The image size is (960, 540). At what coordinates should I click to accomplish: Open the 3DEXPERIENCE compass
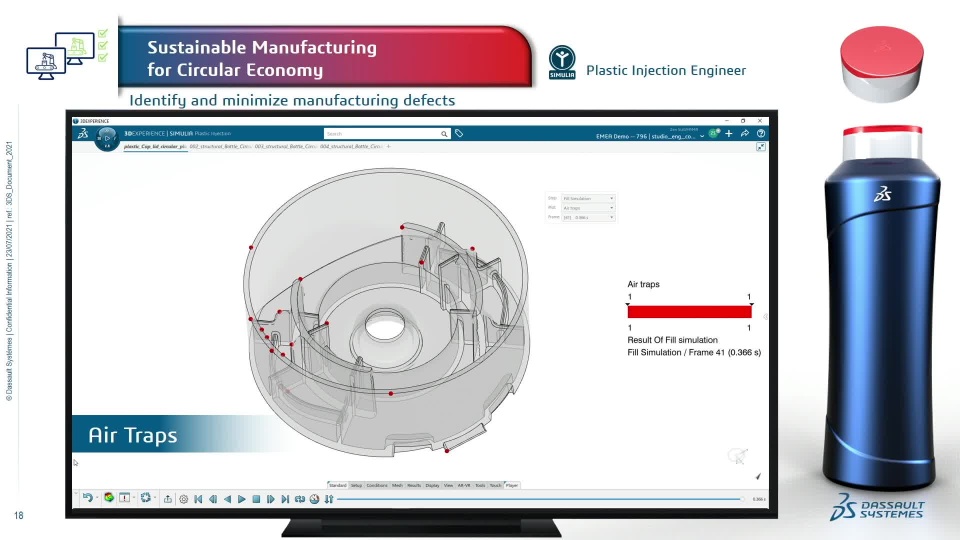point(107,138)
